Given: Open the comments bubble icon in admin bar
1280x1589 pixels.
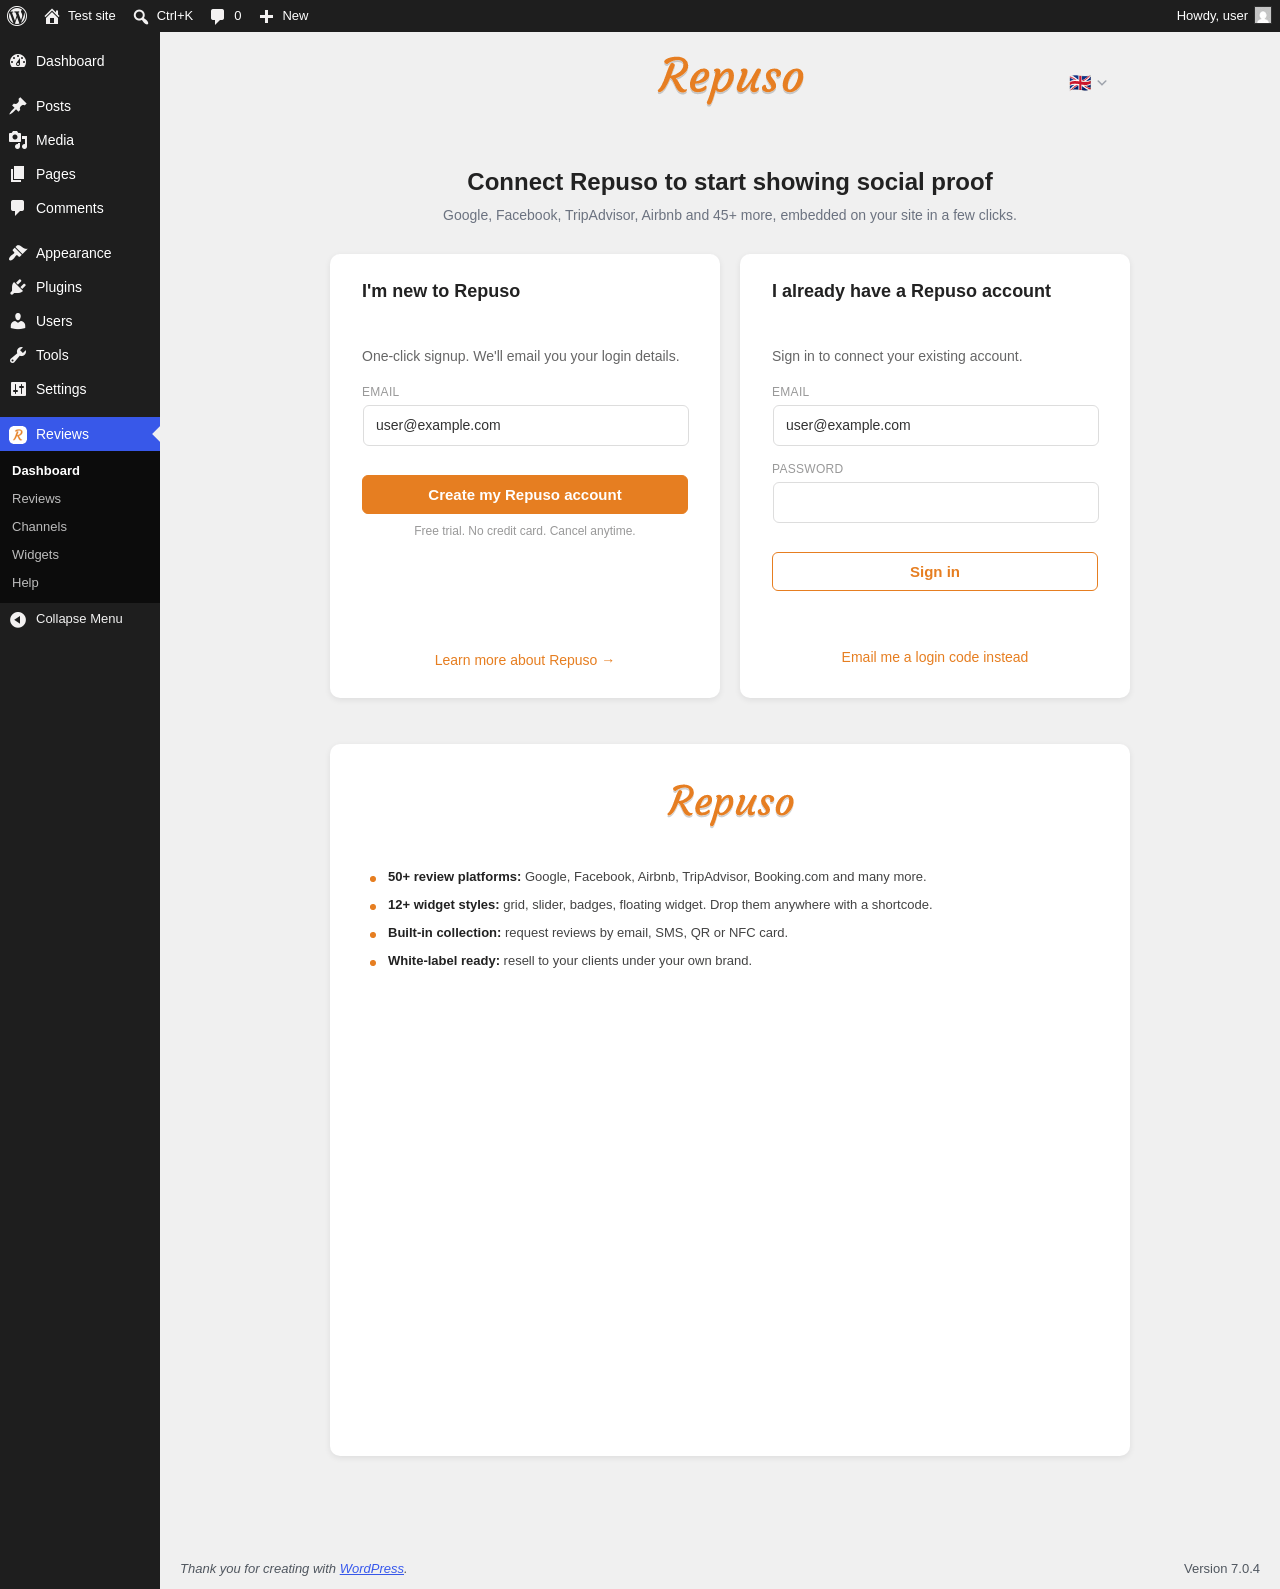Looking at the screenshot, I should tap(218, 16).
